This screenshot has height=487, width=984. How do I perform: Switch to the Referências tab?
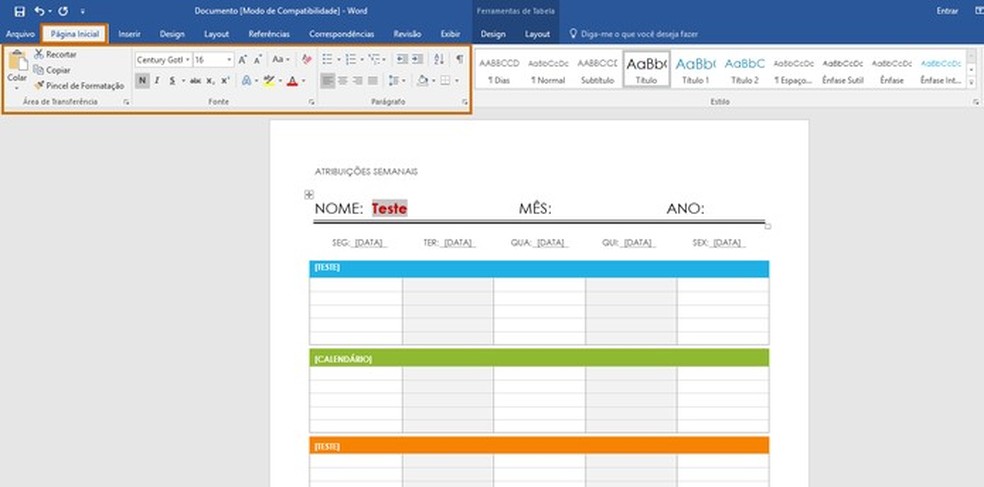269,34
